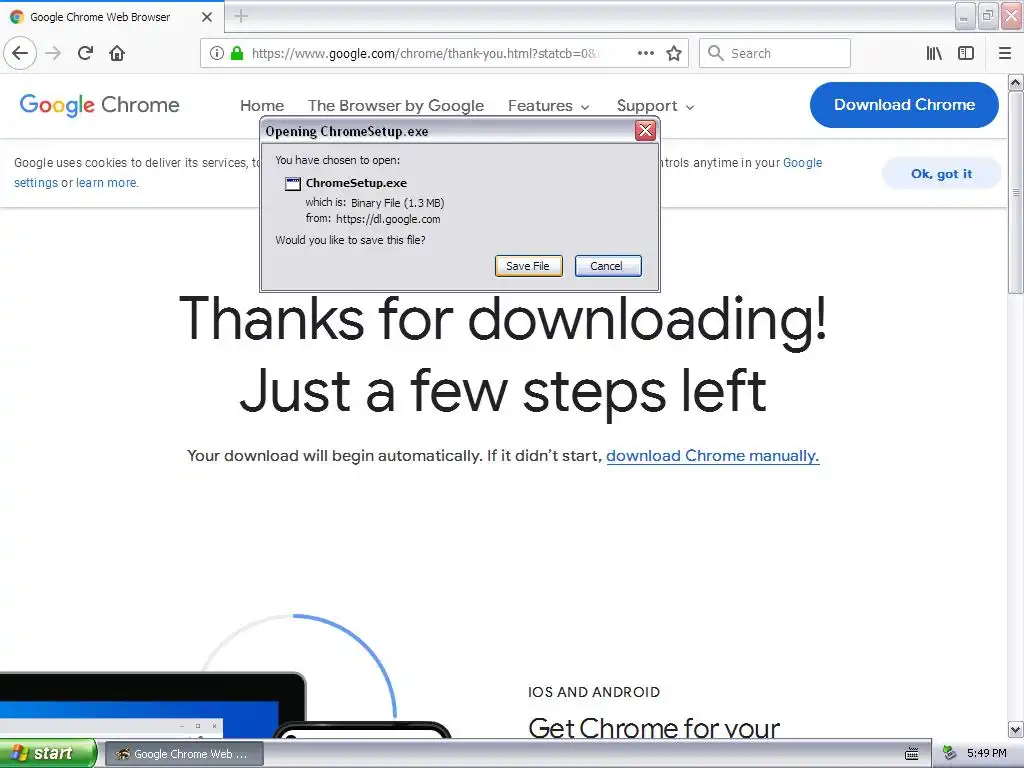The height and width of the screenshot is (768, 1024).
Task: Click the green padlock security icon
Action: click(237, 53)
